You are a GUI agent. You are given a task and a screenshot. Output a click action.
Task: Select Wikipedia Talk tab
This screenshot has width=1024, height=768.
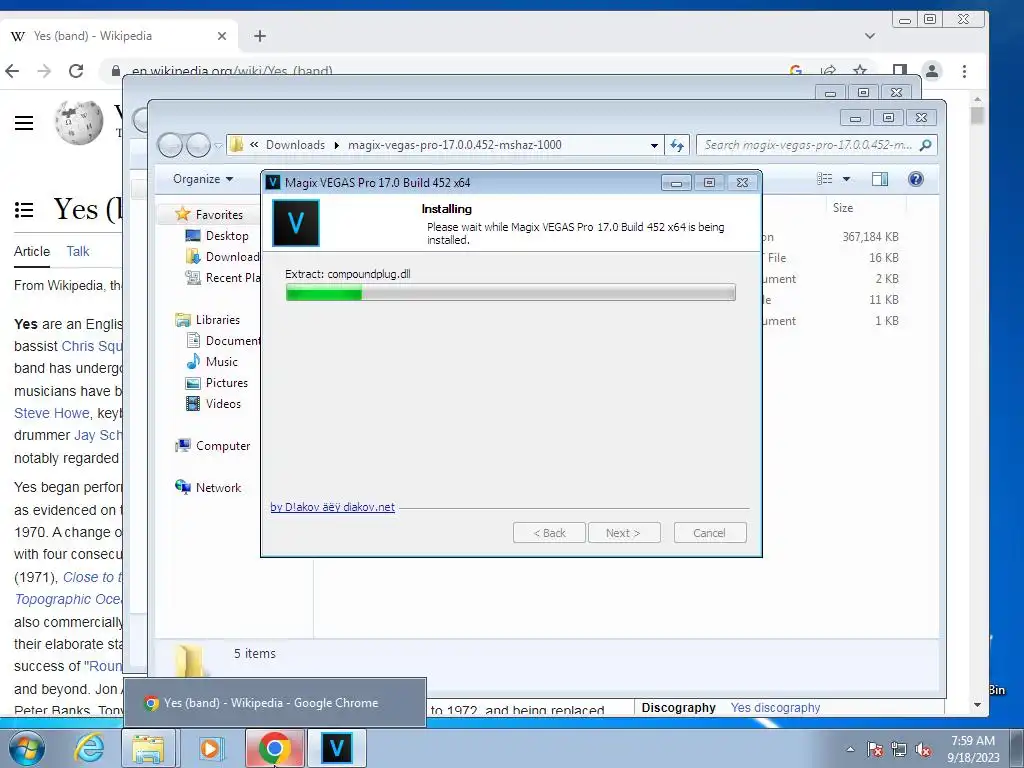(78, 251)
